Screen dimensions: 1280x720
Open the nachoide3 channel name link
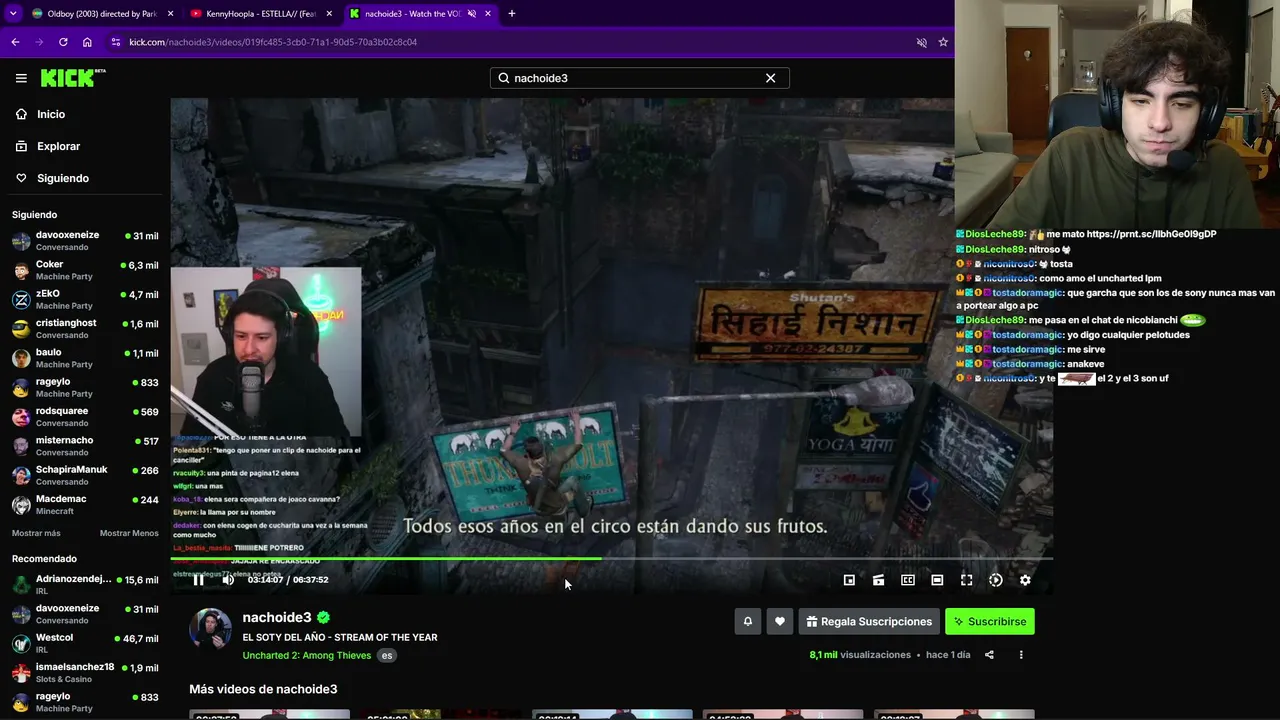pyautogui.click(x=277, y=618)
